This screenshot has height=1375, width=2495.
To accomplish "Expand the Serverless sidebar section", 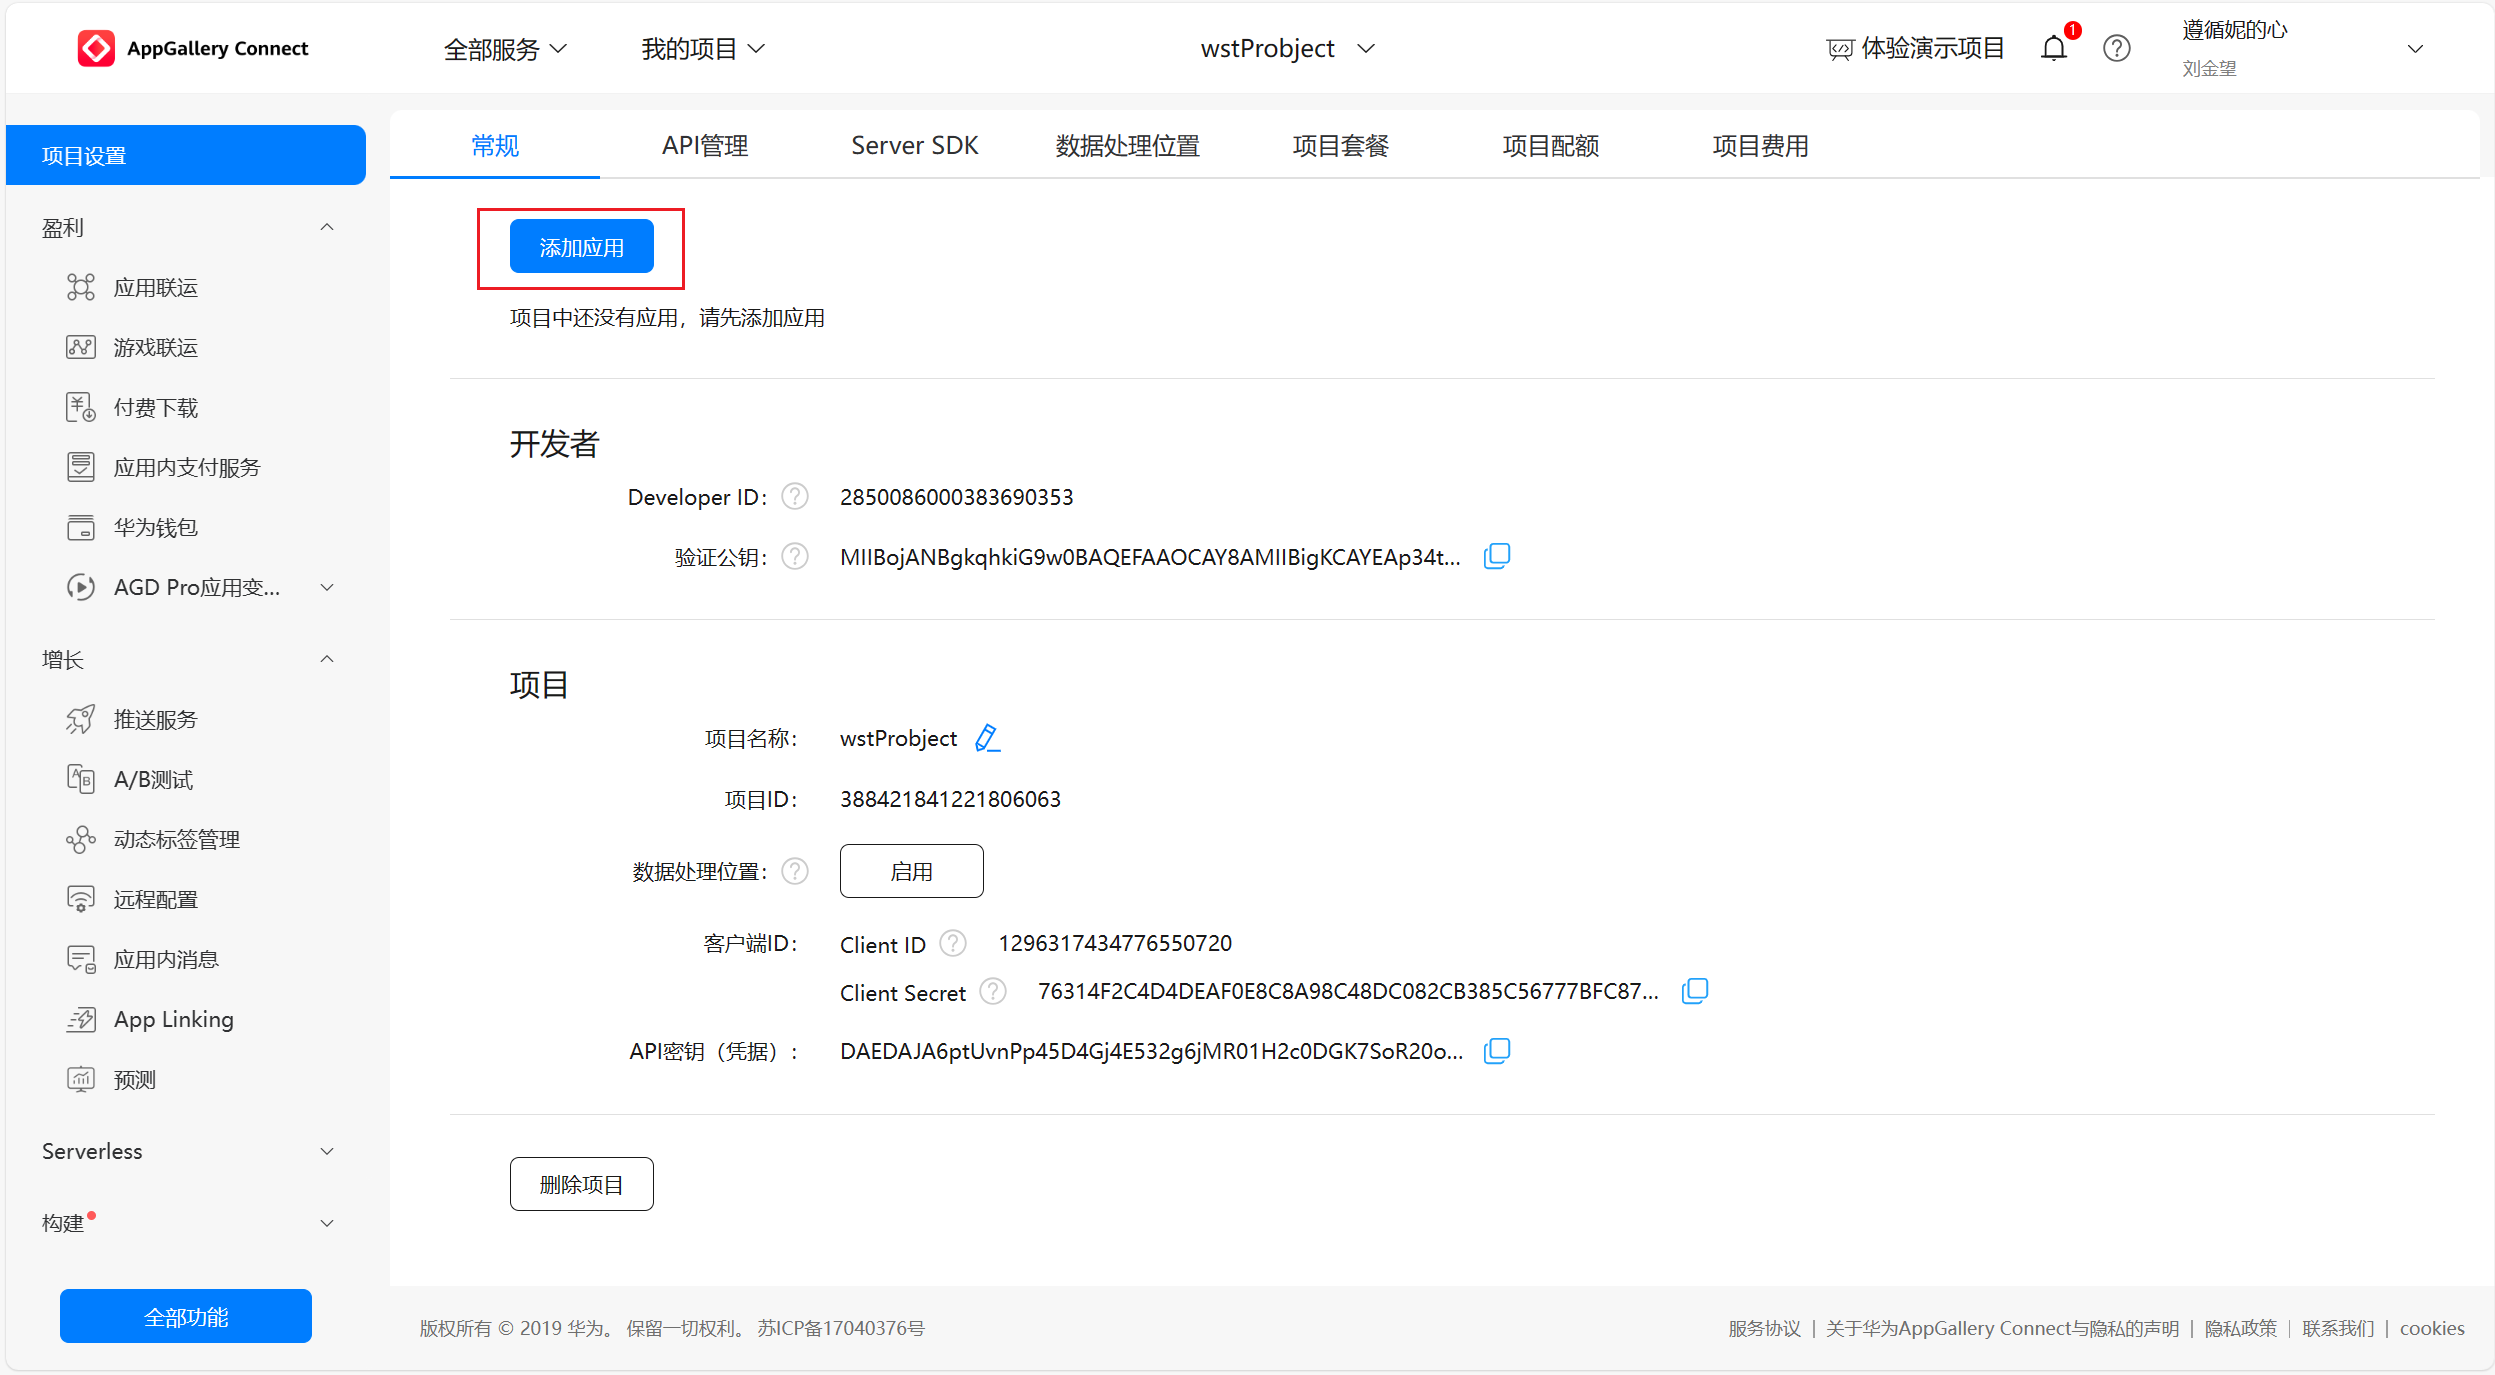I will point(327,1151).
